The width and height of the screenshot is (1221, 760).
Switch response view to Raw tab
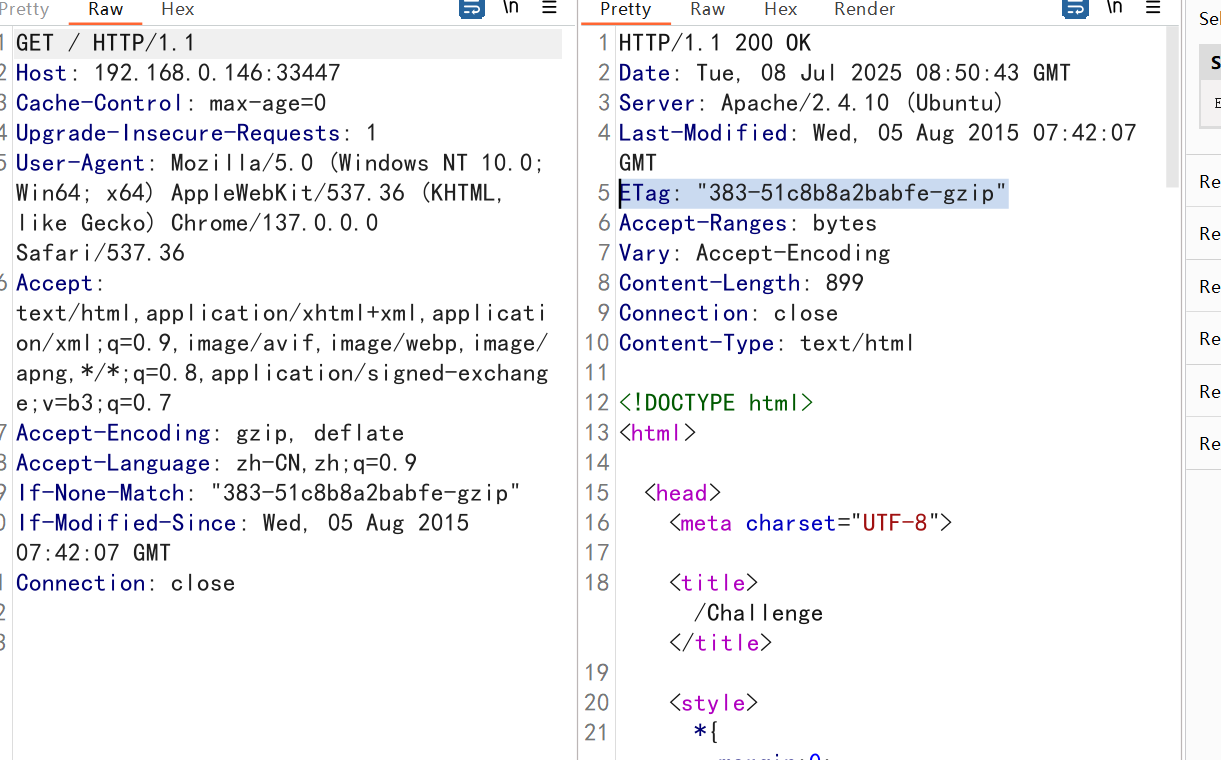coord(707,9)
